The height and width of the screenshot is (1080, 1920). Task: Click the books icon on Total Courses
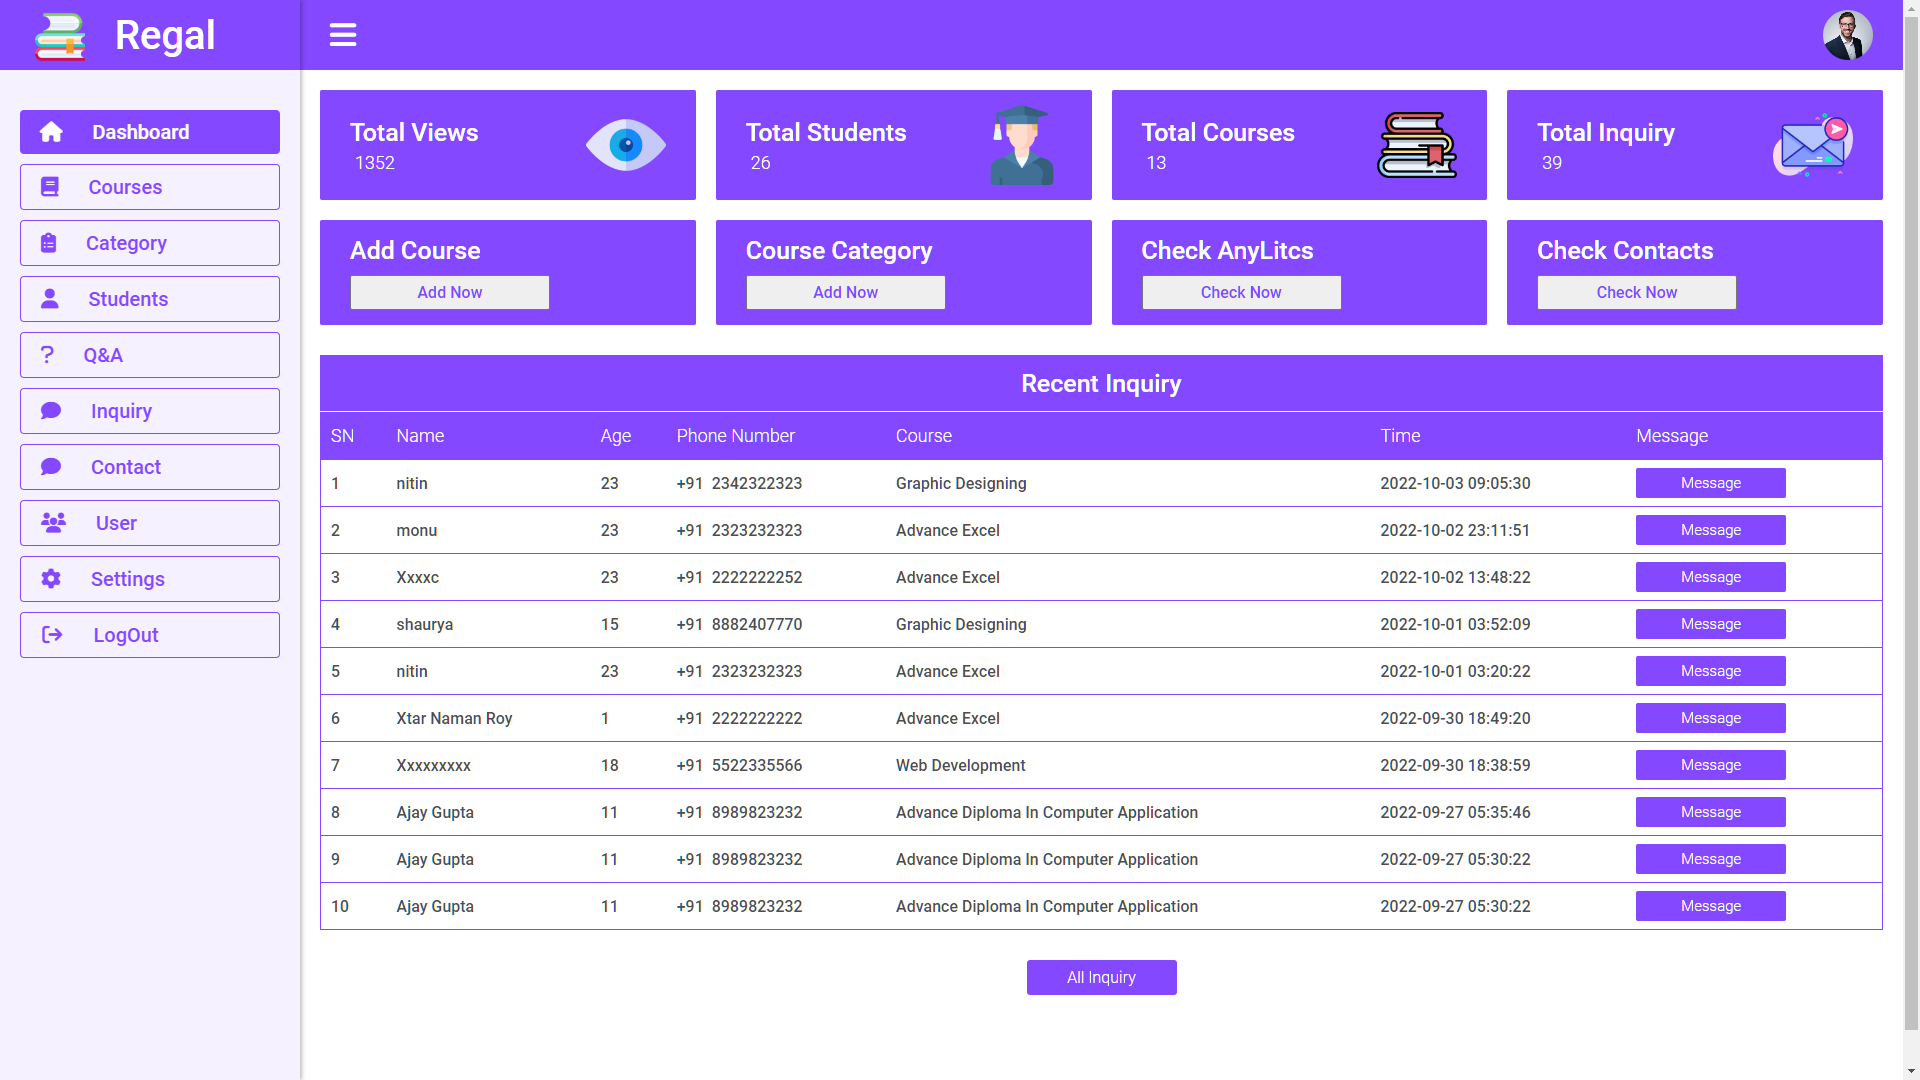coord(1417,146)
